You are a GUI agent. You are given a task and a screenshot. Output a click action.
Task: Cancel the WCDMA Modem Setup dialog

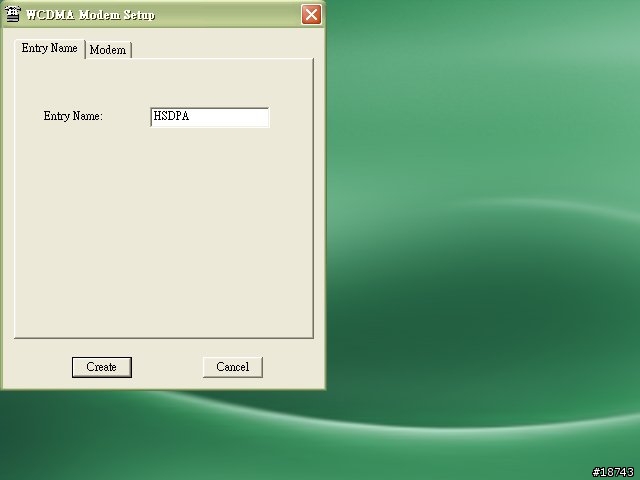click(233, 367)
